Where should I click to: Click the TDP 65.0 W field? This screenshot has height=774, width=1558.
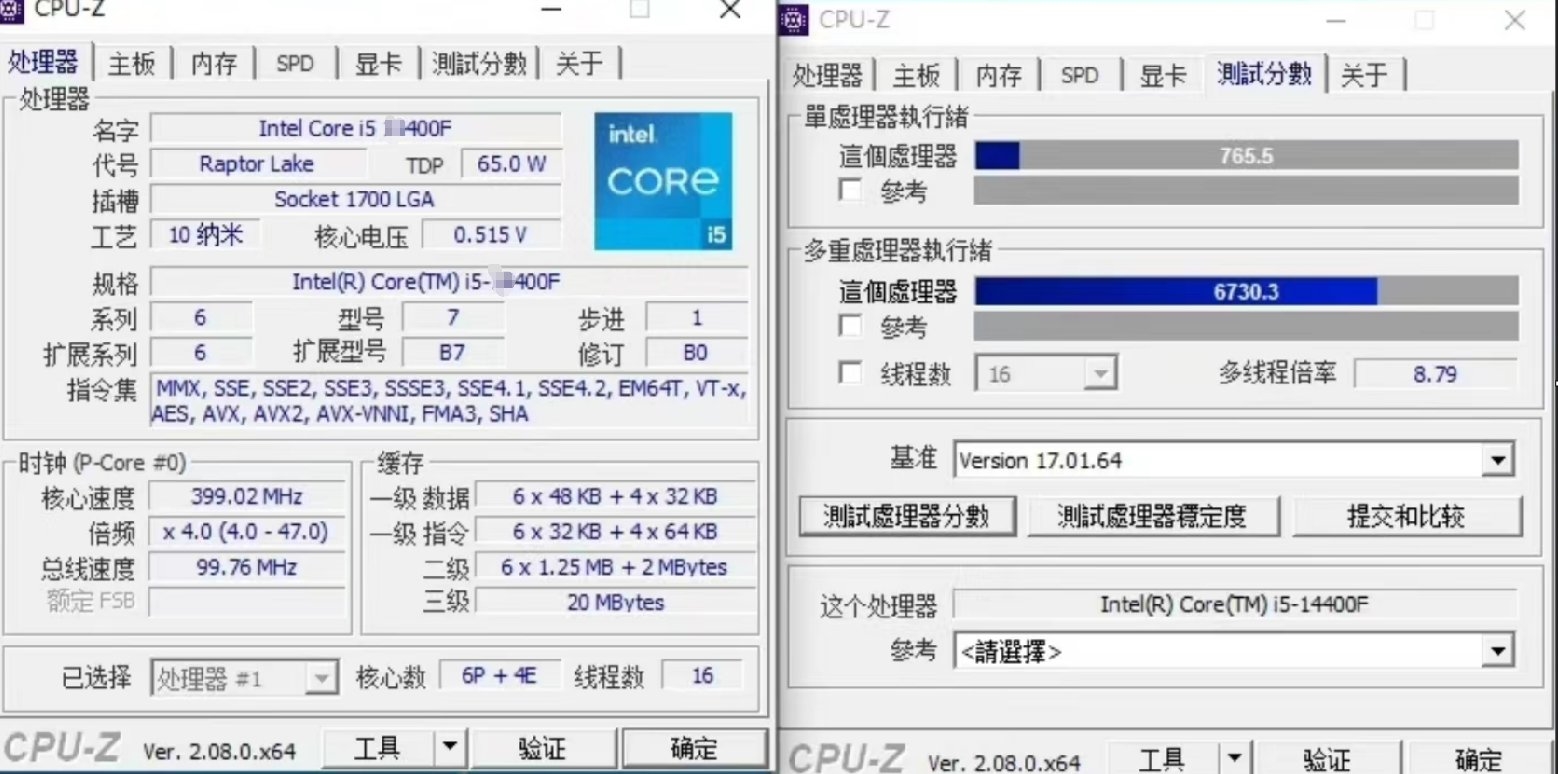click(x=512, y=164)
